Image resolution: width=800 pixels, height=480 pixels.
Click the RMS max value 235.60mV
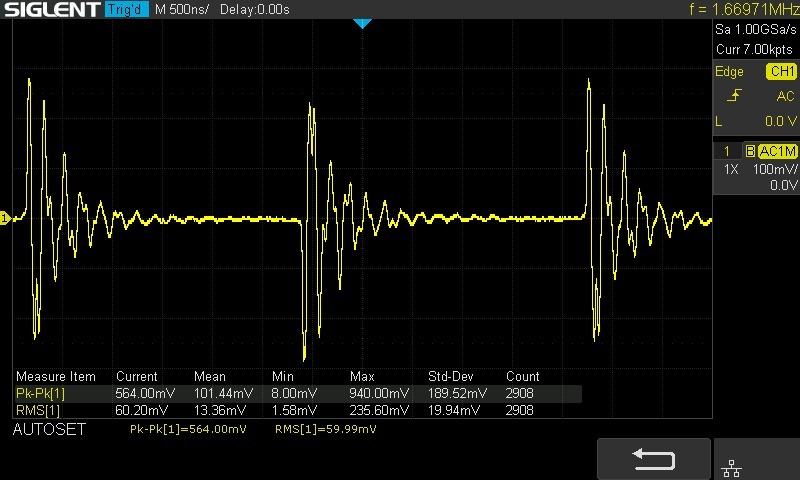point(379,410)
